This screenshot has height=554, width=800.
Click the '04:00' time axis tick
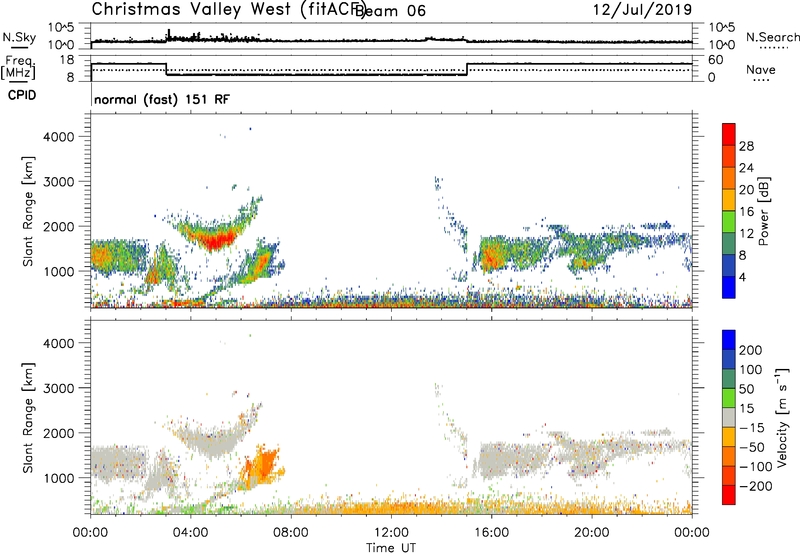(190, 533)
